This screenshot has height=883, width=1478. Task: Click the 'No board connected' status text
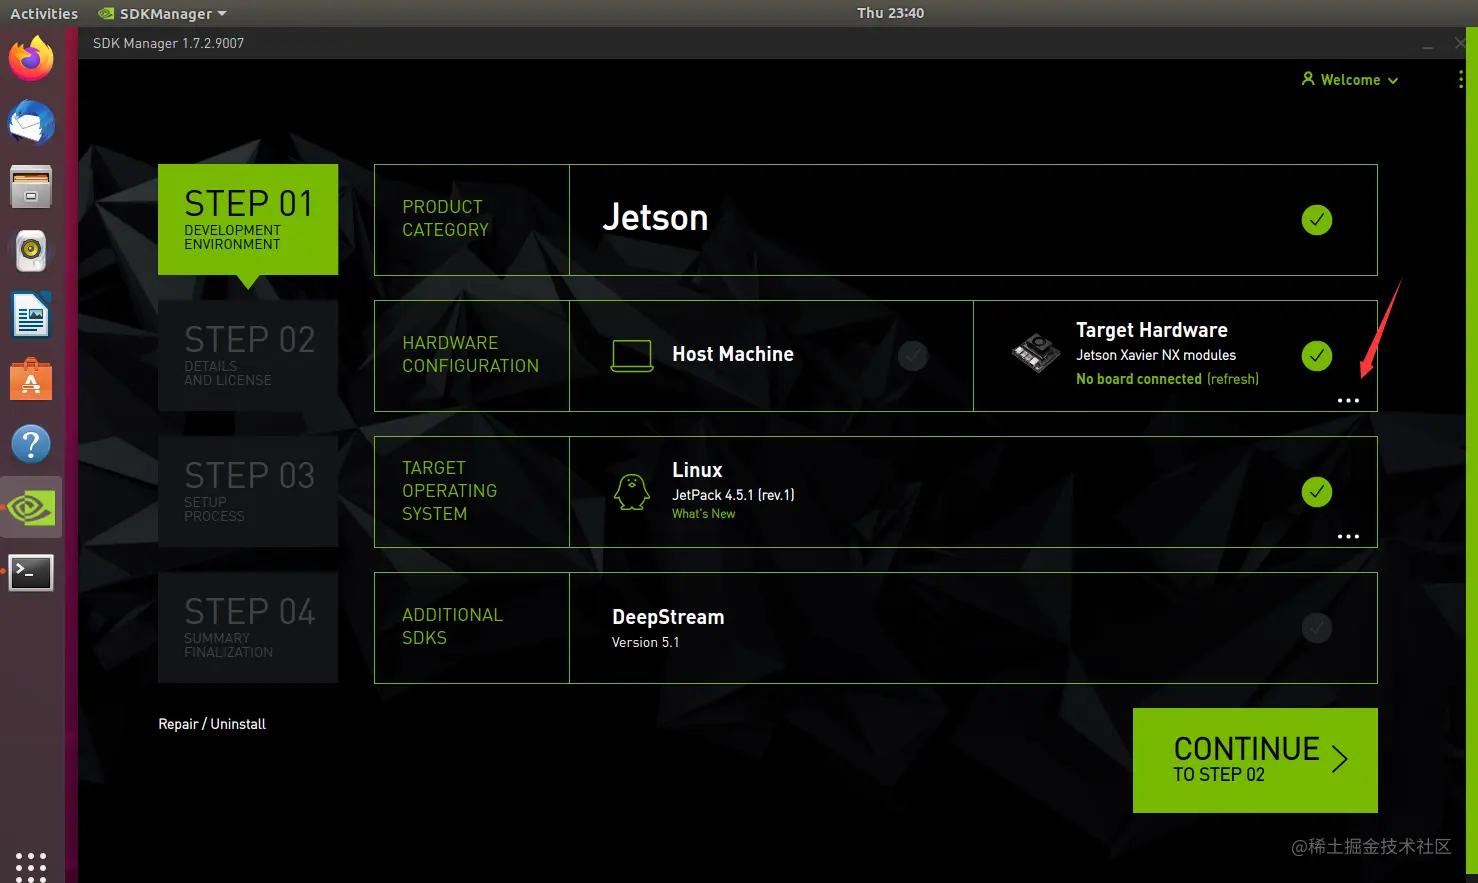(1139, 379)
